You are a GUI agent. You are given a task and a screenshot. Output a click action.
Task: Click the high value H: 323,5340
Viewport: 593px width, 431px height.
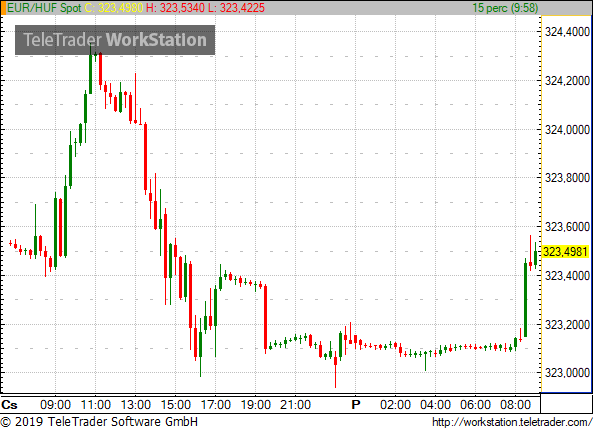point(175,8)
